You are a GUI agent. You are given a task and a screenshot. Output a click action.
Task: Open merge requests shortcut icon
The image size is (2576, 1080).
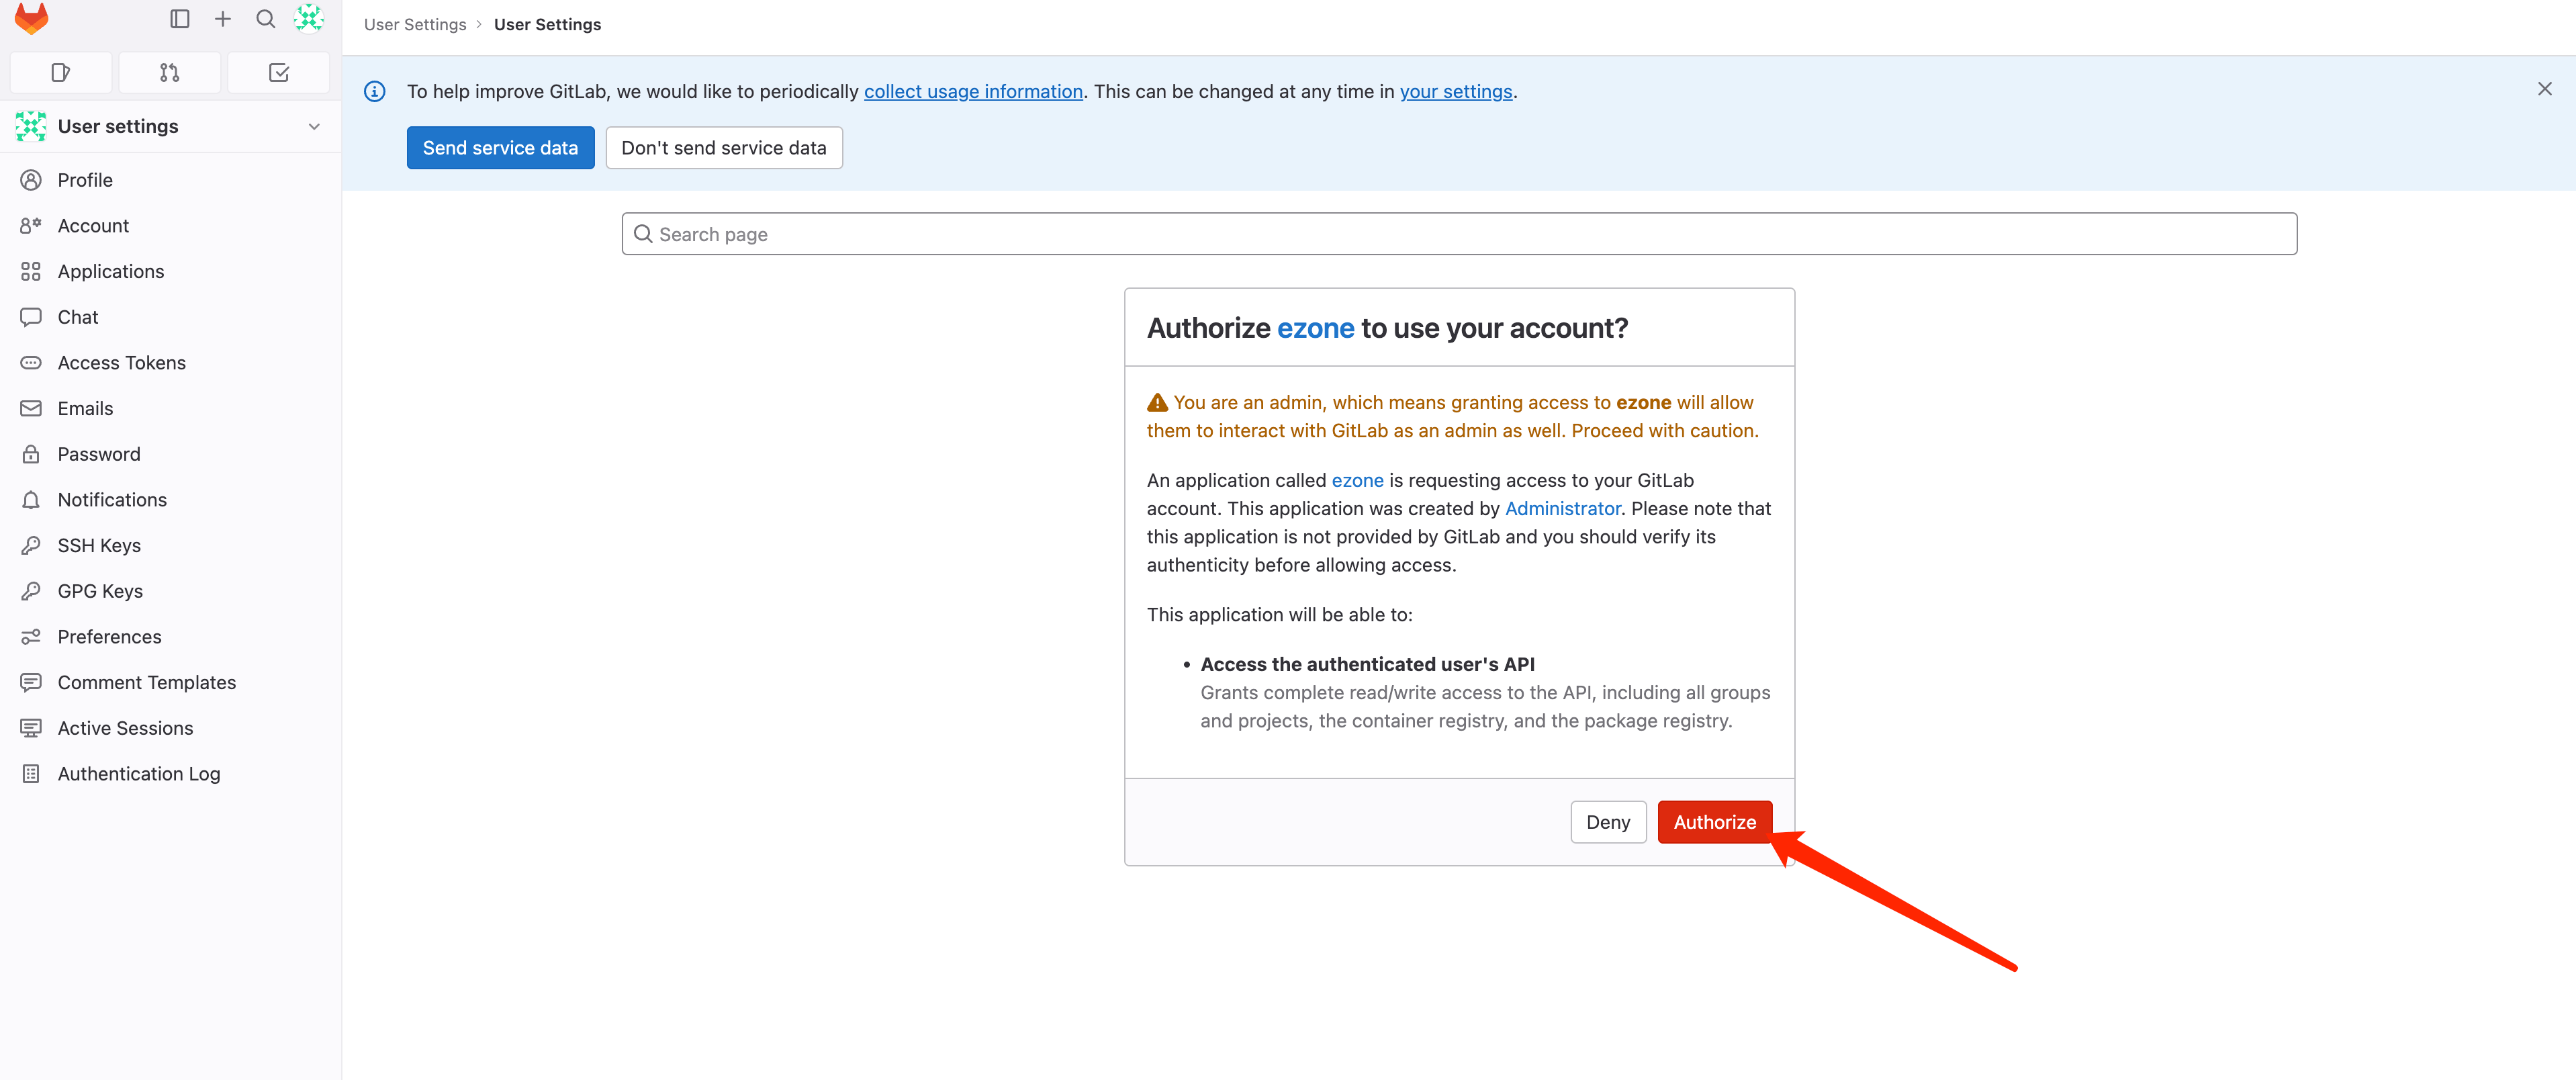(169, 73)
